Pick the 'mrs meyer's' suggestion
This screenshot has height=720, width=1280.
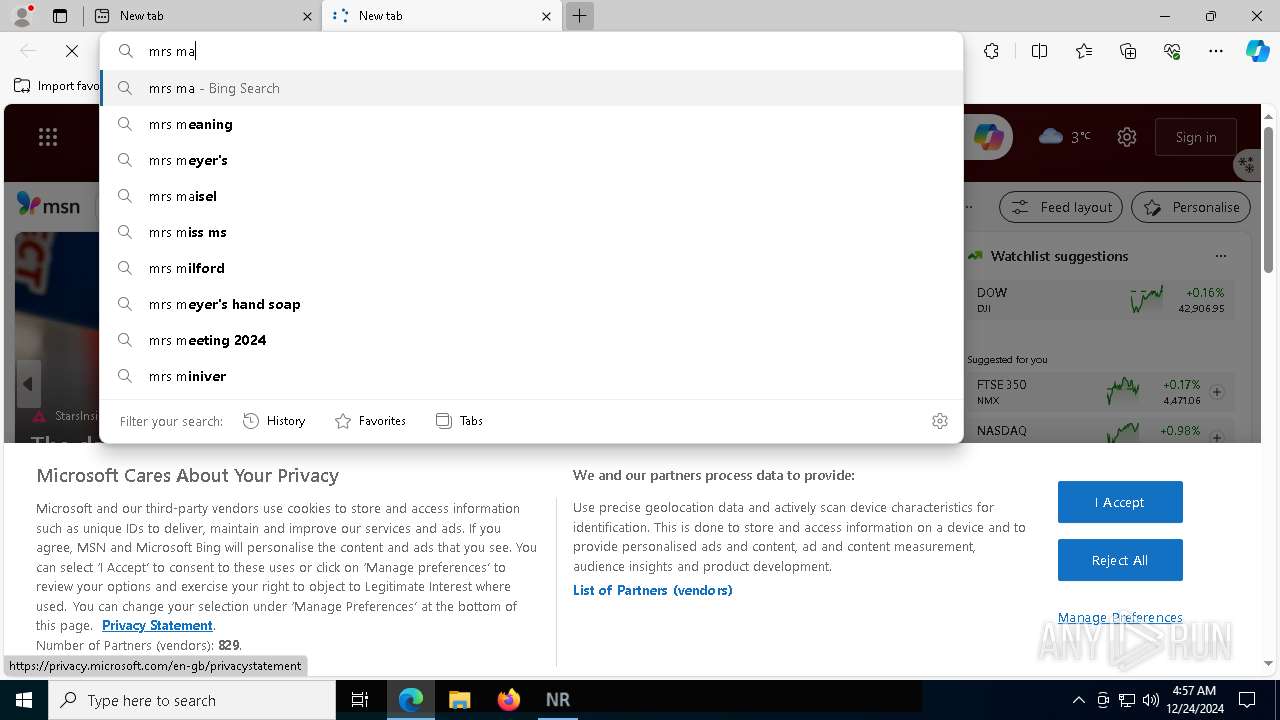[x=531, y=160]
